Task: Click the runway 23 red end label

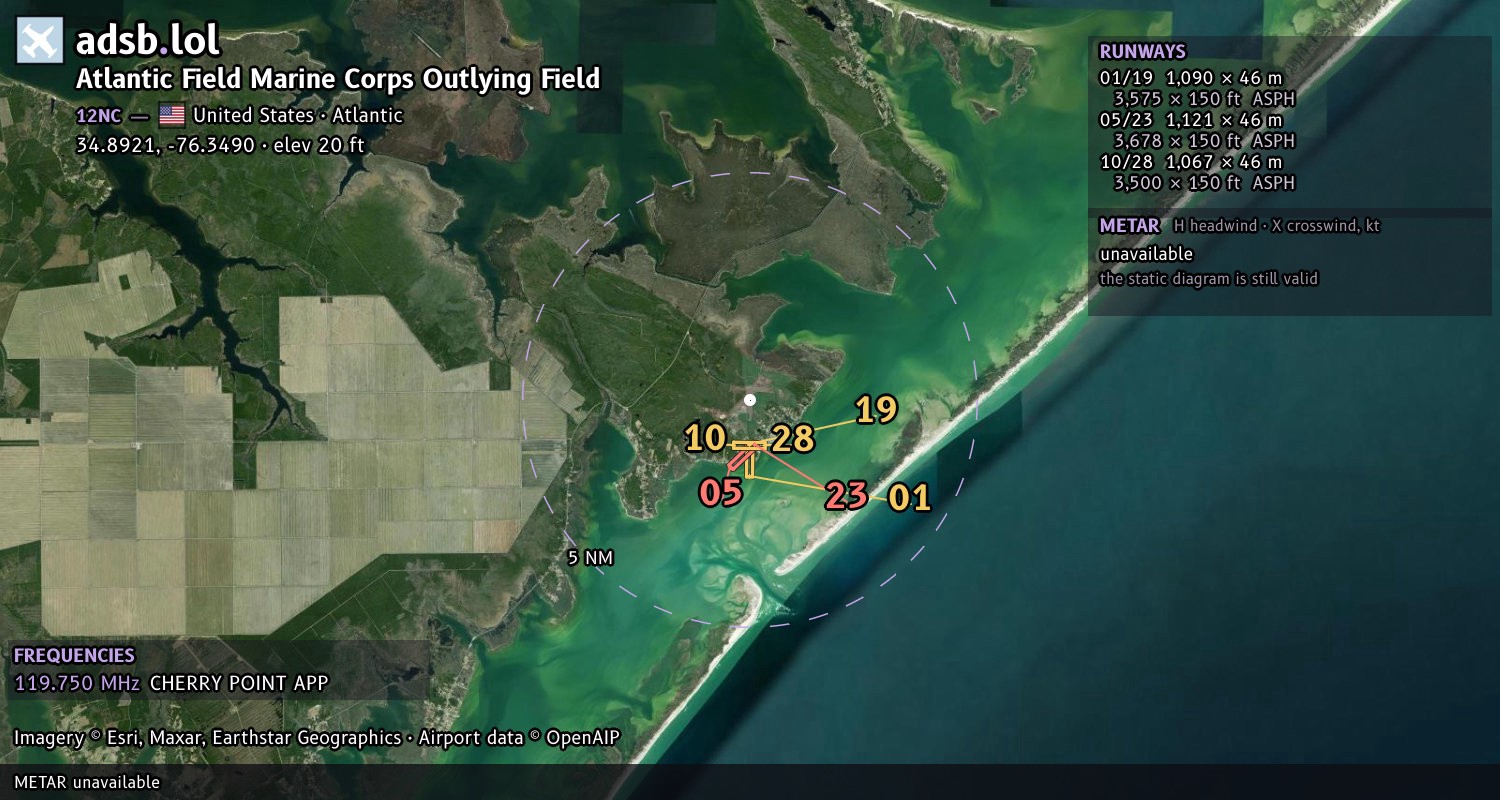Action: tap(846, 495)
